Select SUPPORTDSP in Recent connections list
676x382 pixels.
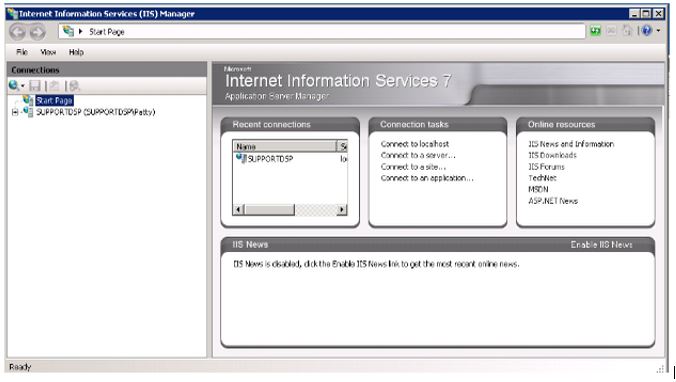pyautogui.click(x=270, y=159)
